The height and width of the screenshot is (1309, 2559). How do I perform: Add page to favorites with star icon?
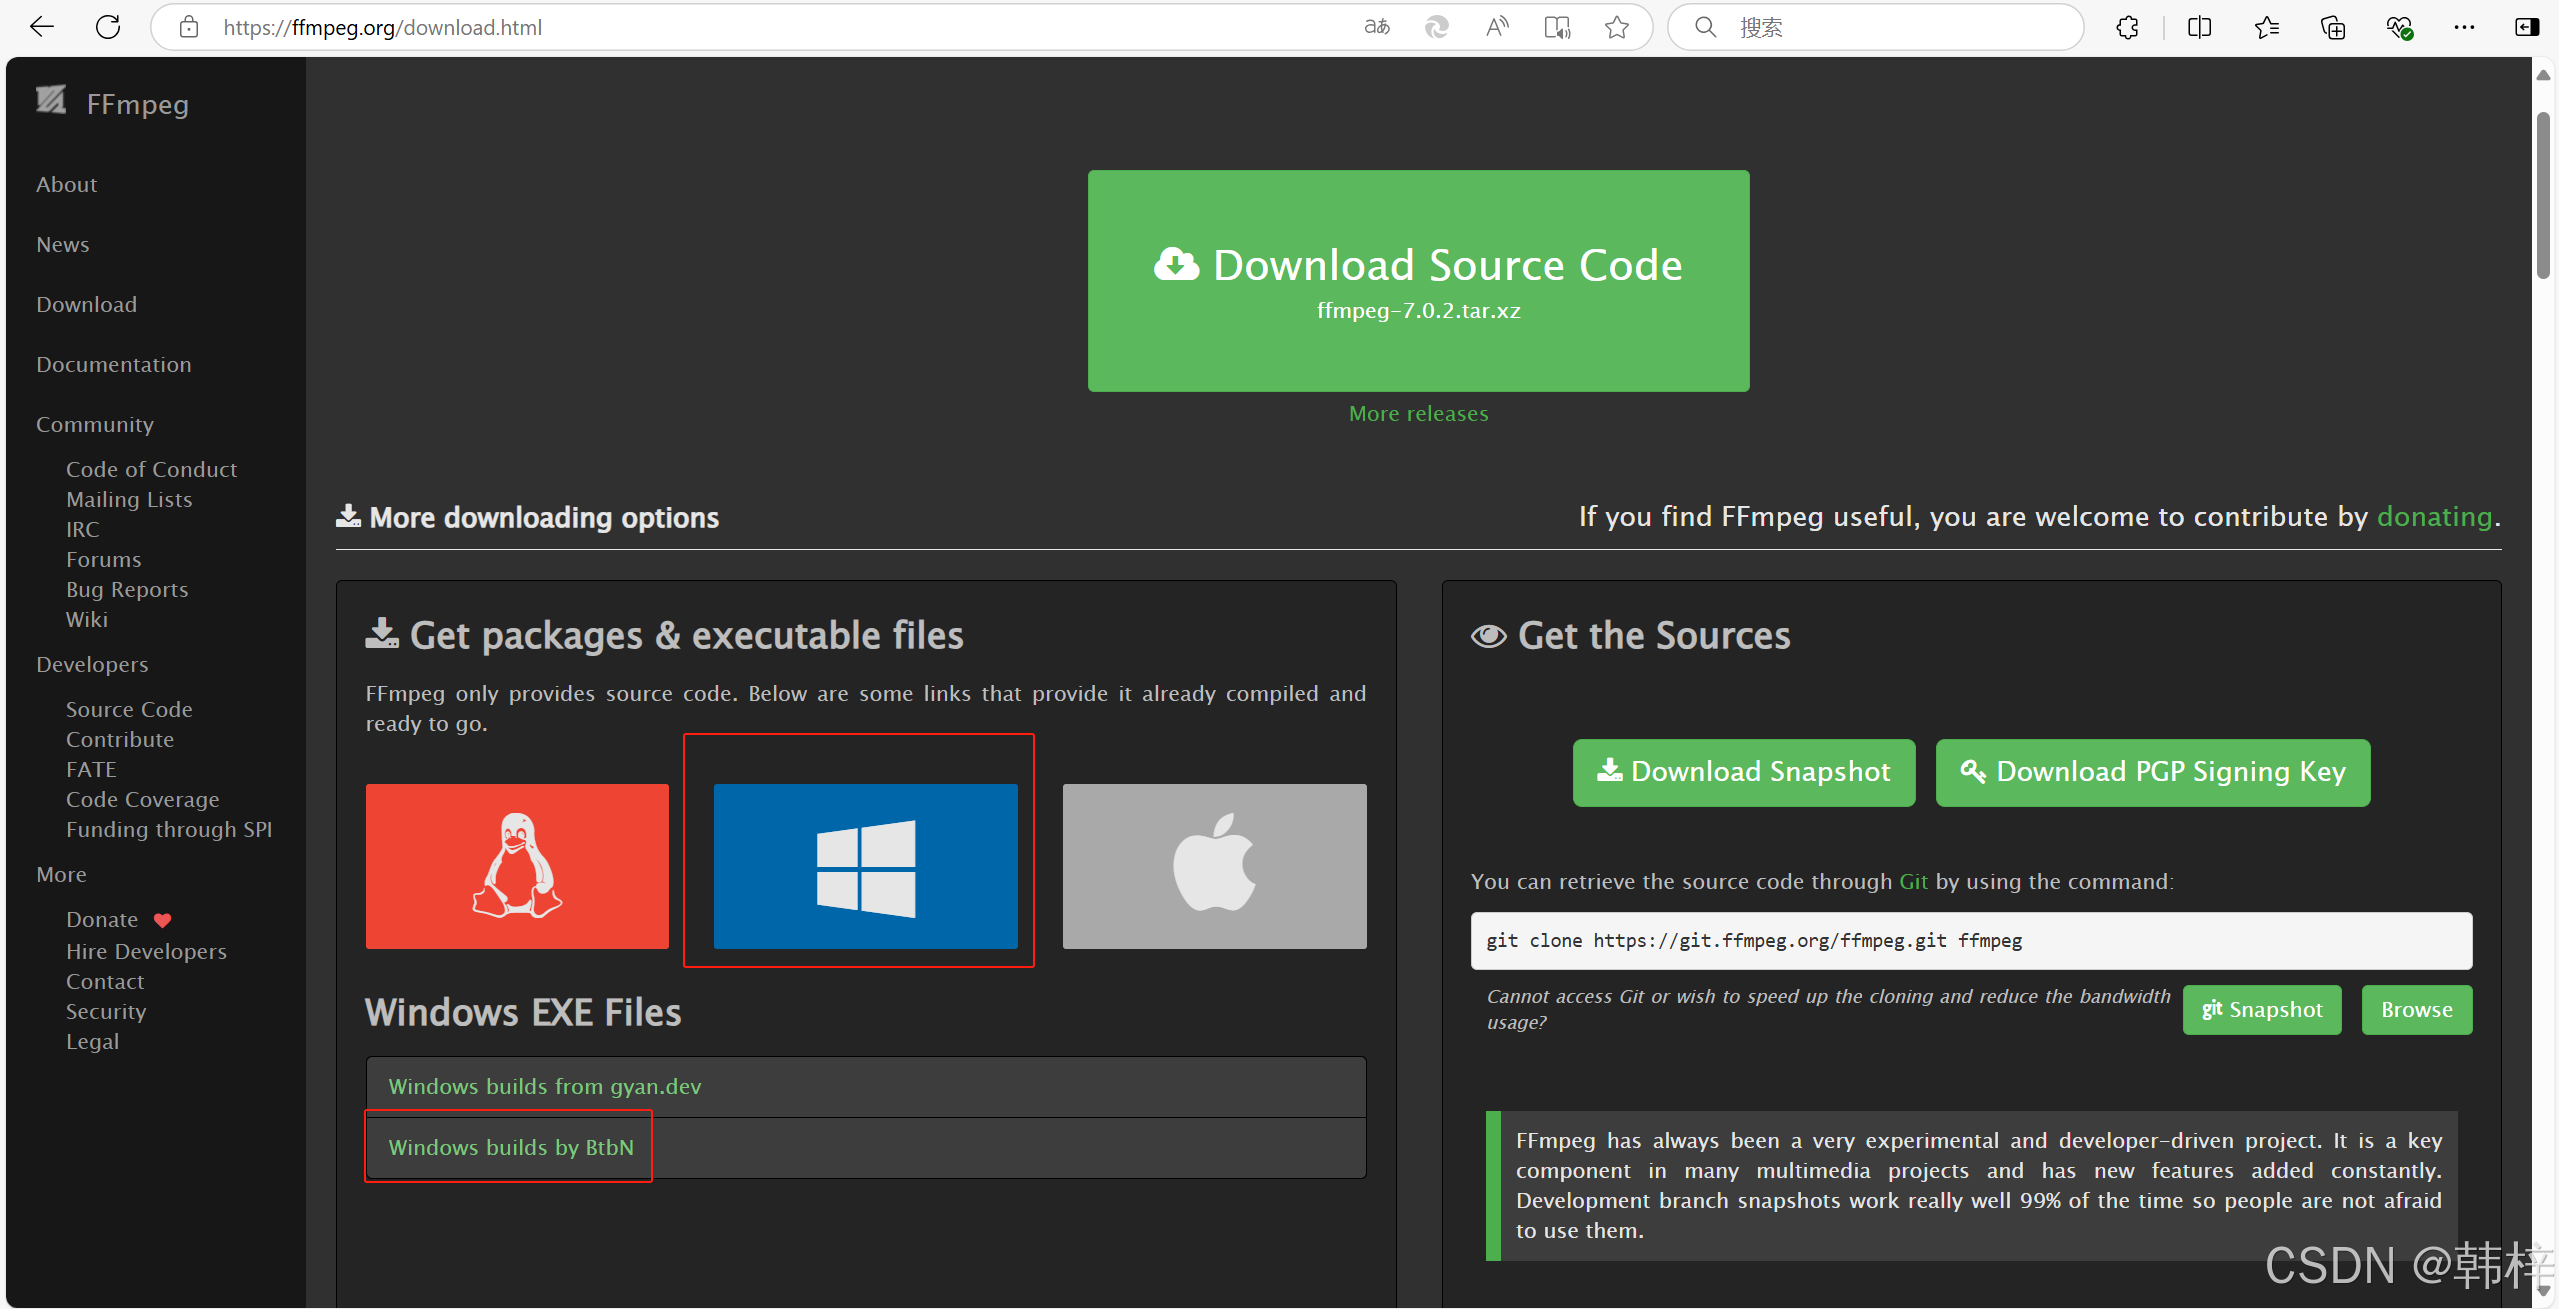[1617, 27]
